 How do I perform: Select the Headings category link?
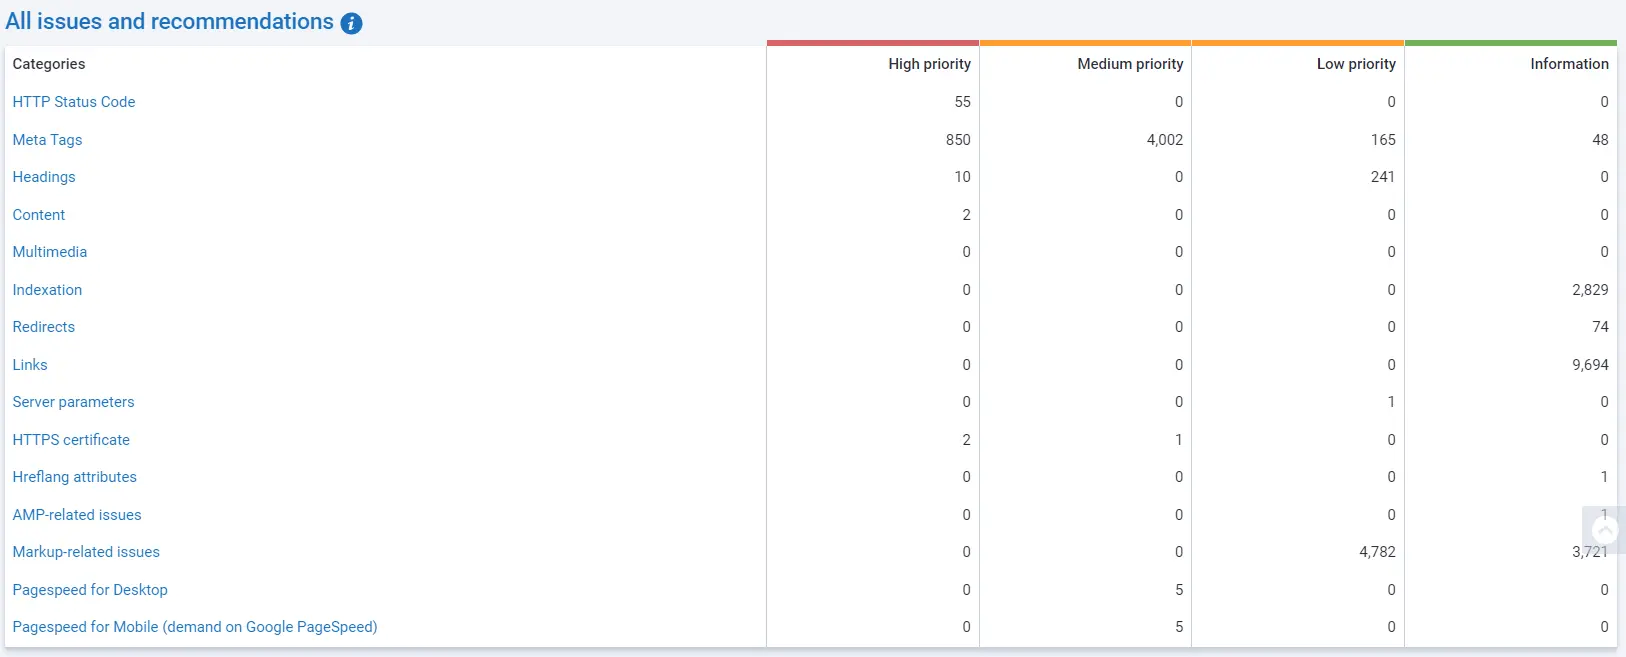click(x=44, y=177)
